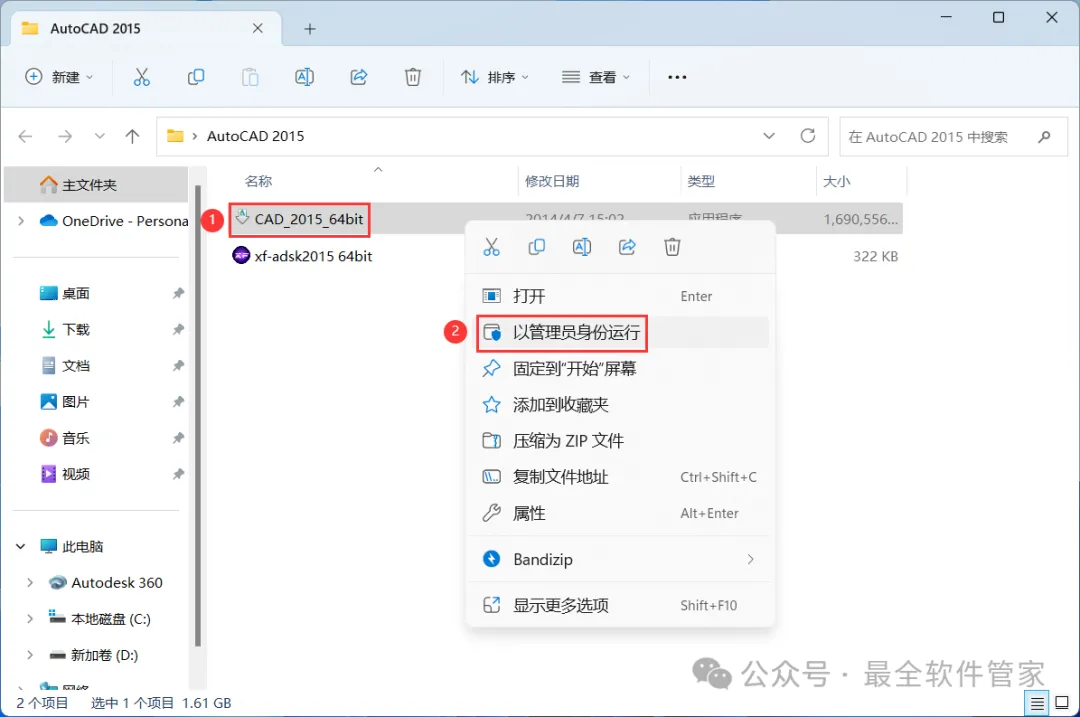
Task: Unpin 文档 via its pin icon
Action: tap(178, 366)
